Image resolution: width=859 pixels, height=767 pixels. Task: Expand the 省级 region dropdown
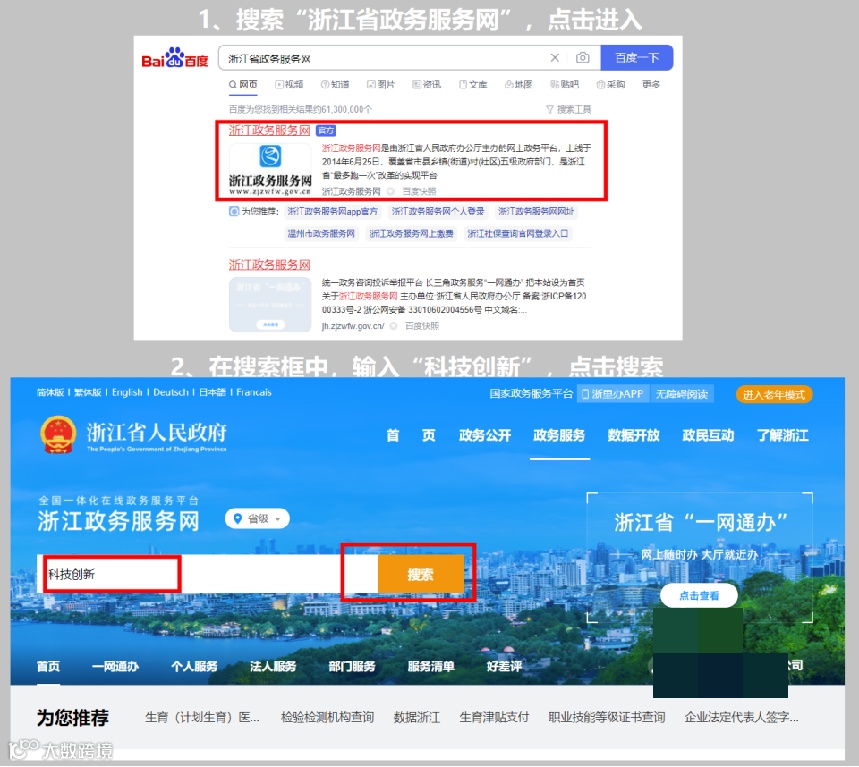(257, 519)
